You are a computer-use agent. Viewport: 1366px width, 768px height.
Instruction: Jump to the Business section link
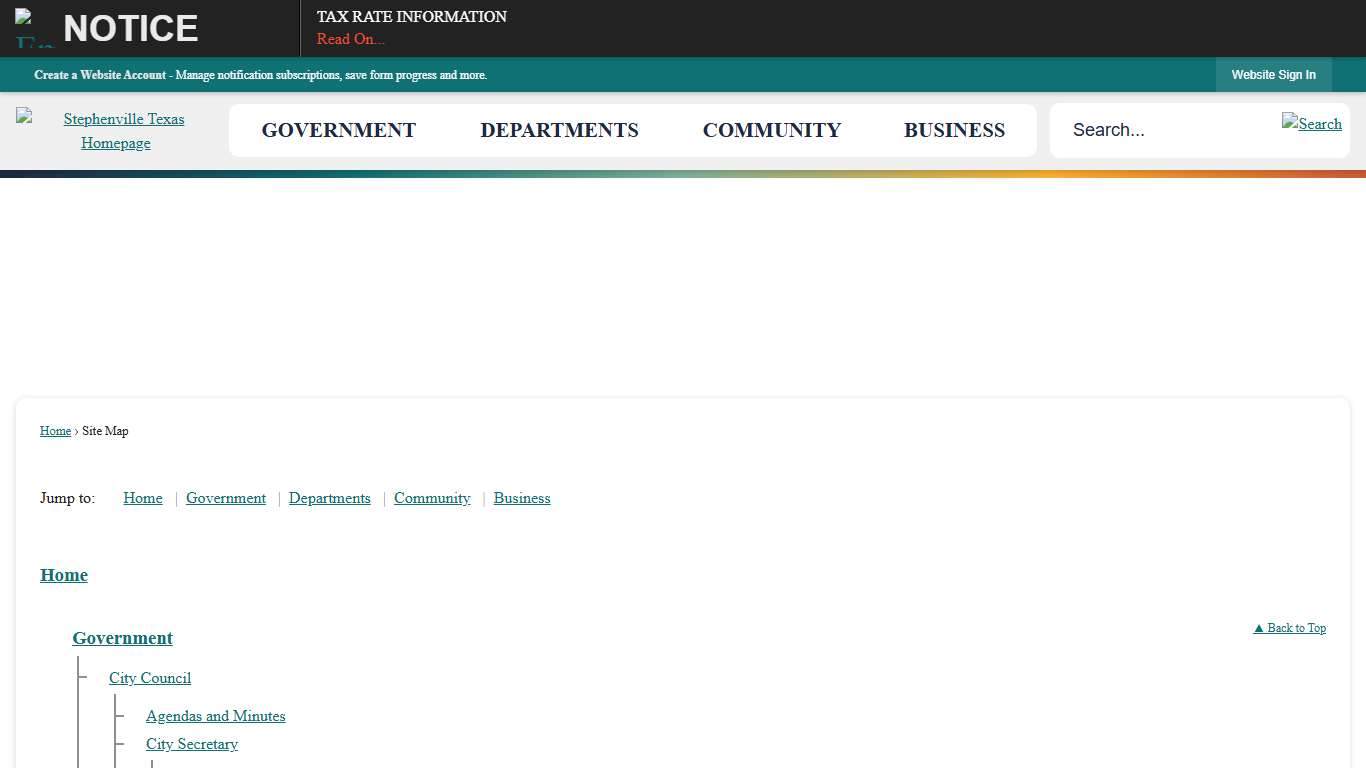click(x=521, y=498)
